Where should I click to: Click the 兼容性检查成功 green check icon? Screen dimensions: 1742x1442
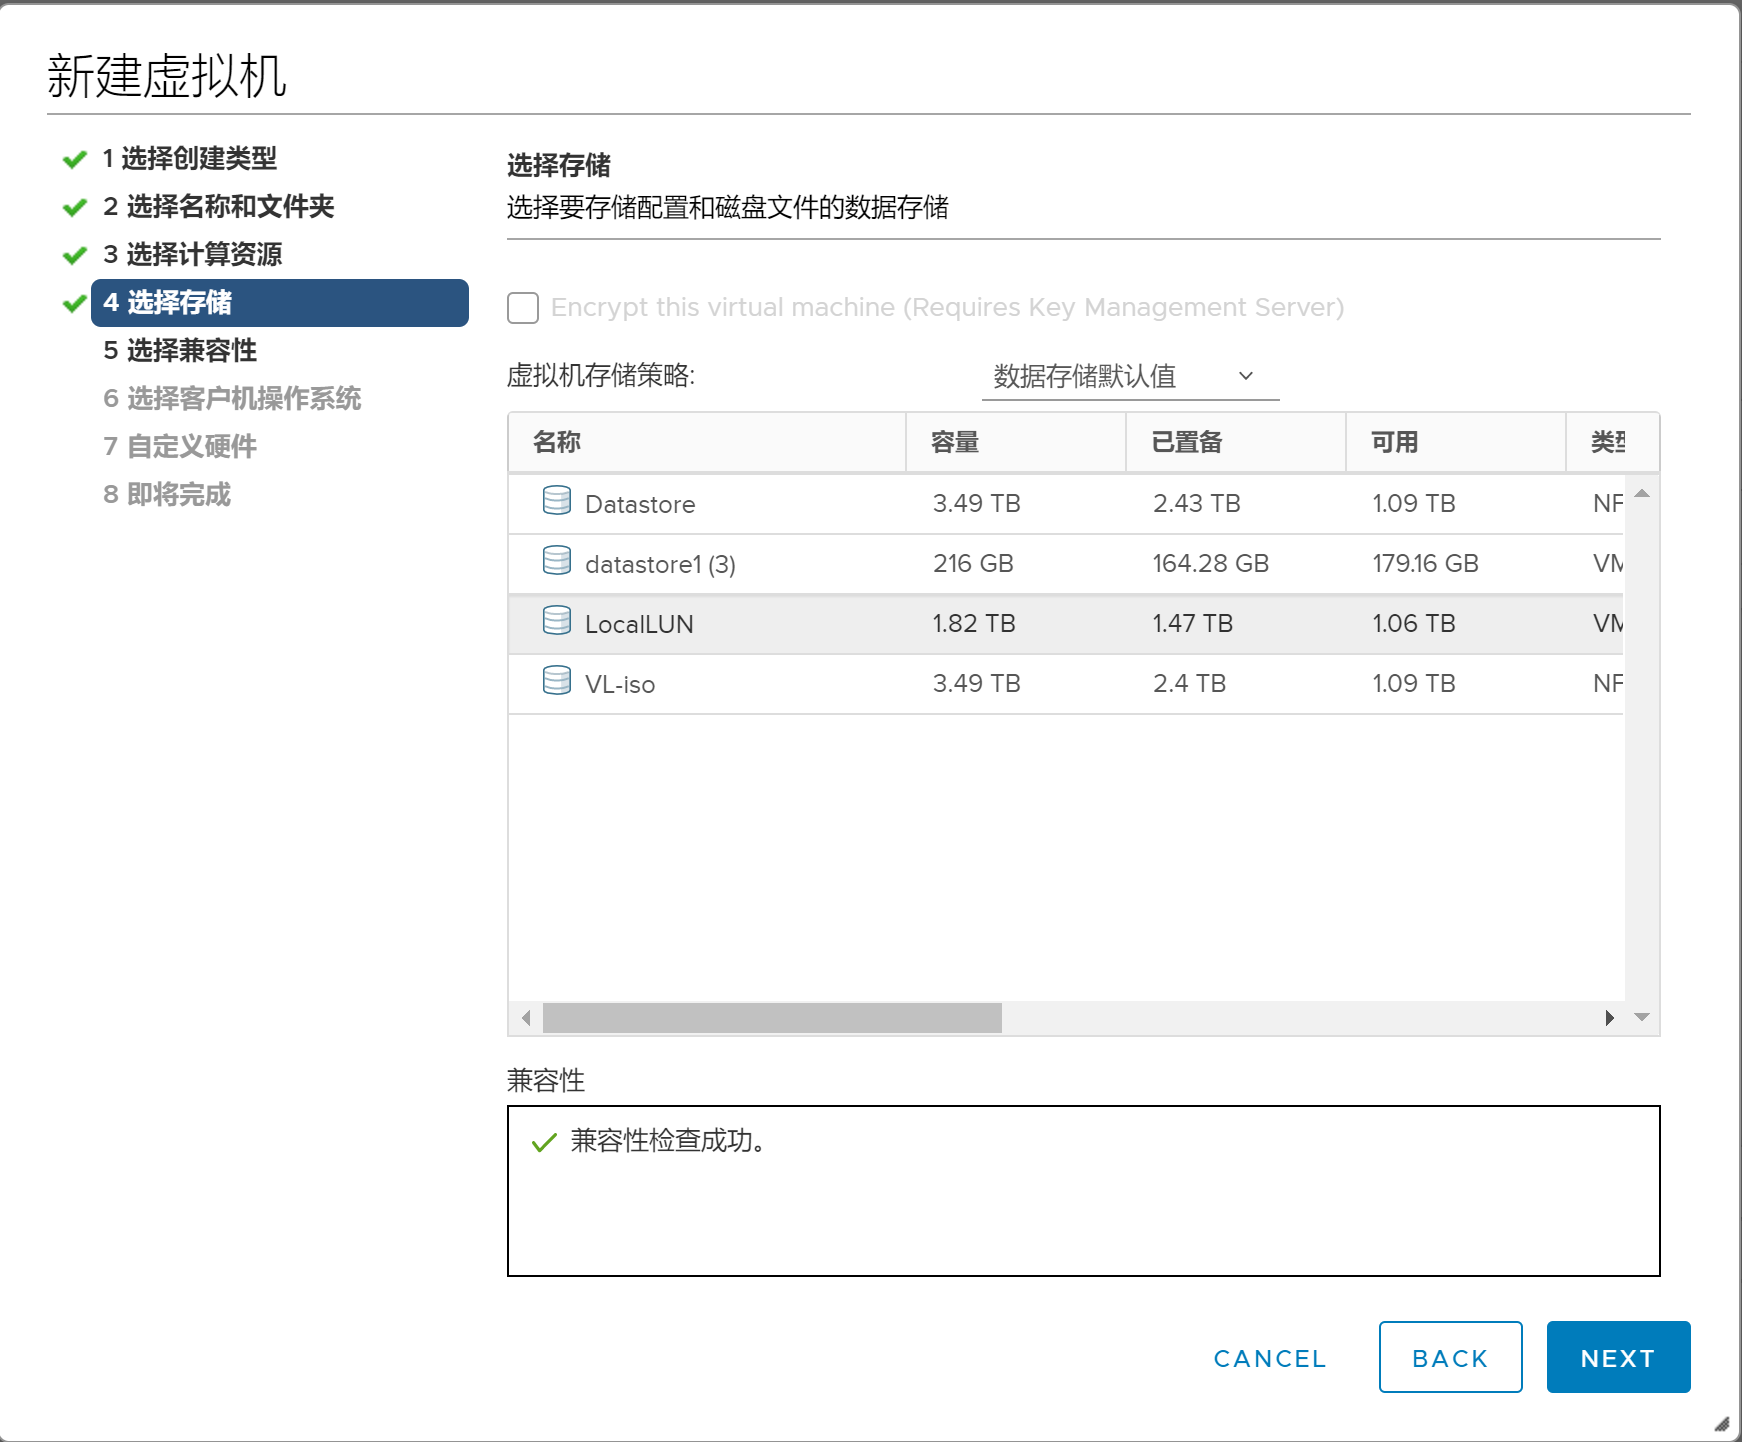[x=544, y=1142]
